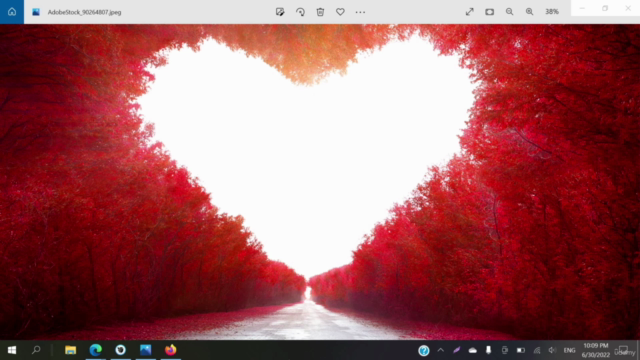Image resolution: width=640 pixels, height=360 pixels.
Task: Open File Explorer from taskbar
Action: click(71, 350)
